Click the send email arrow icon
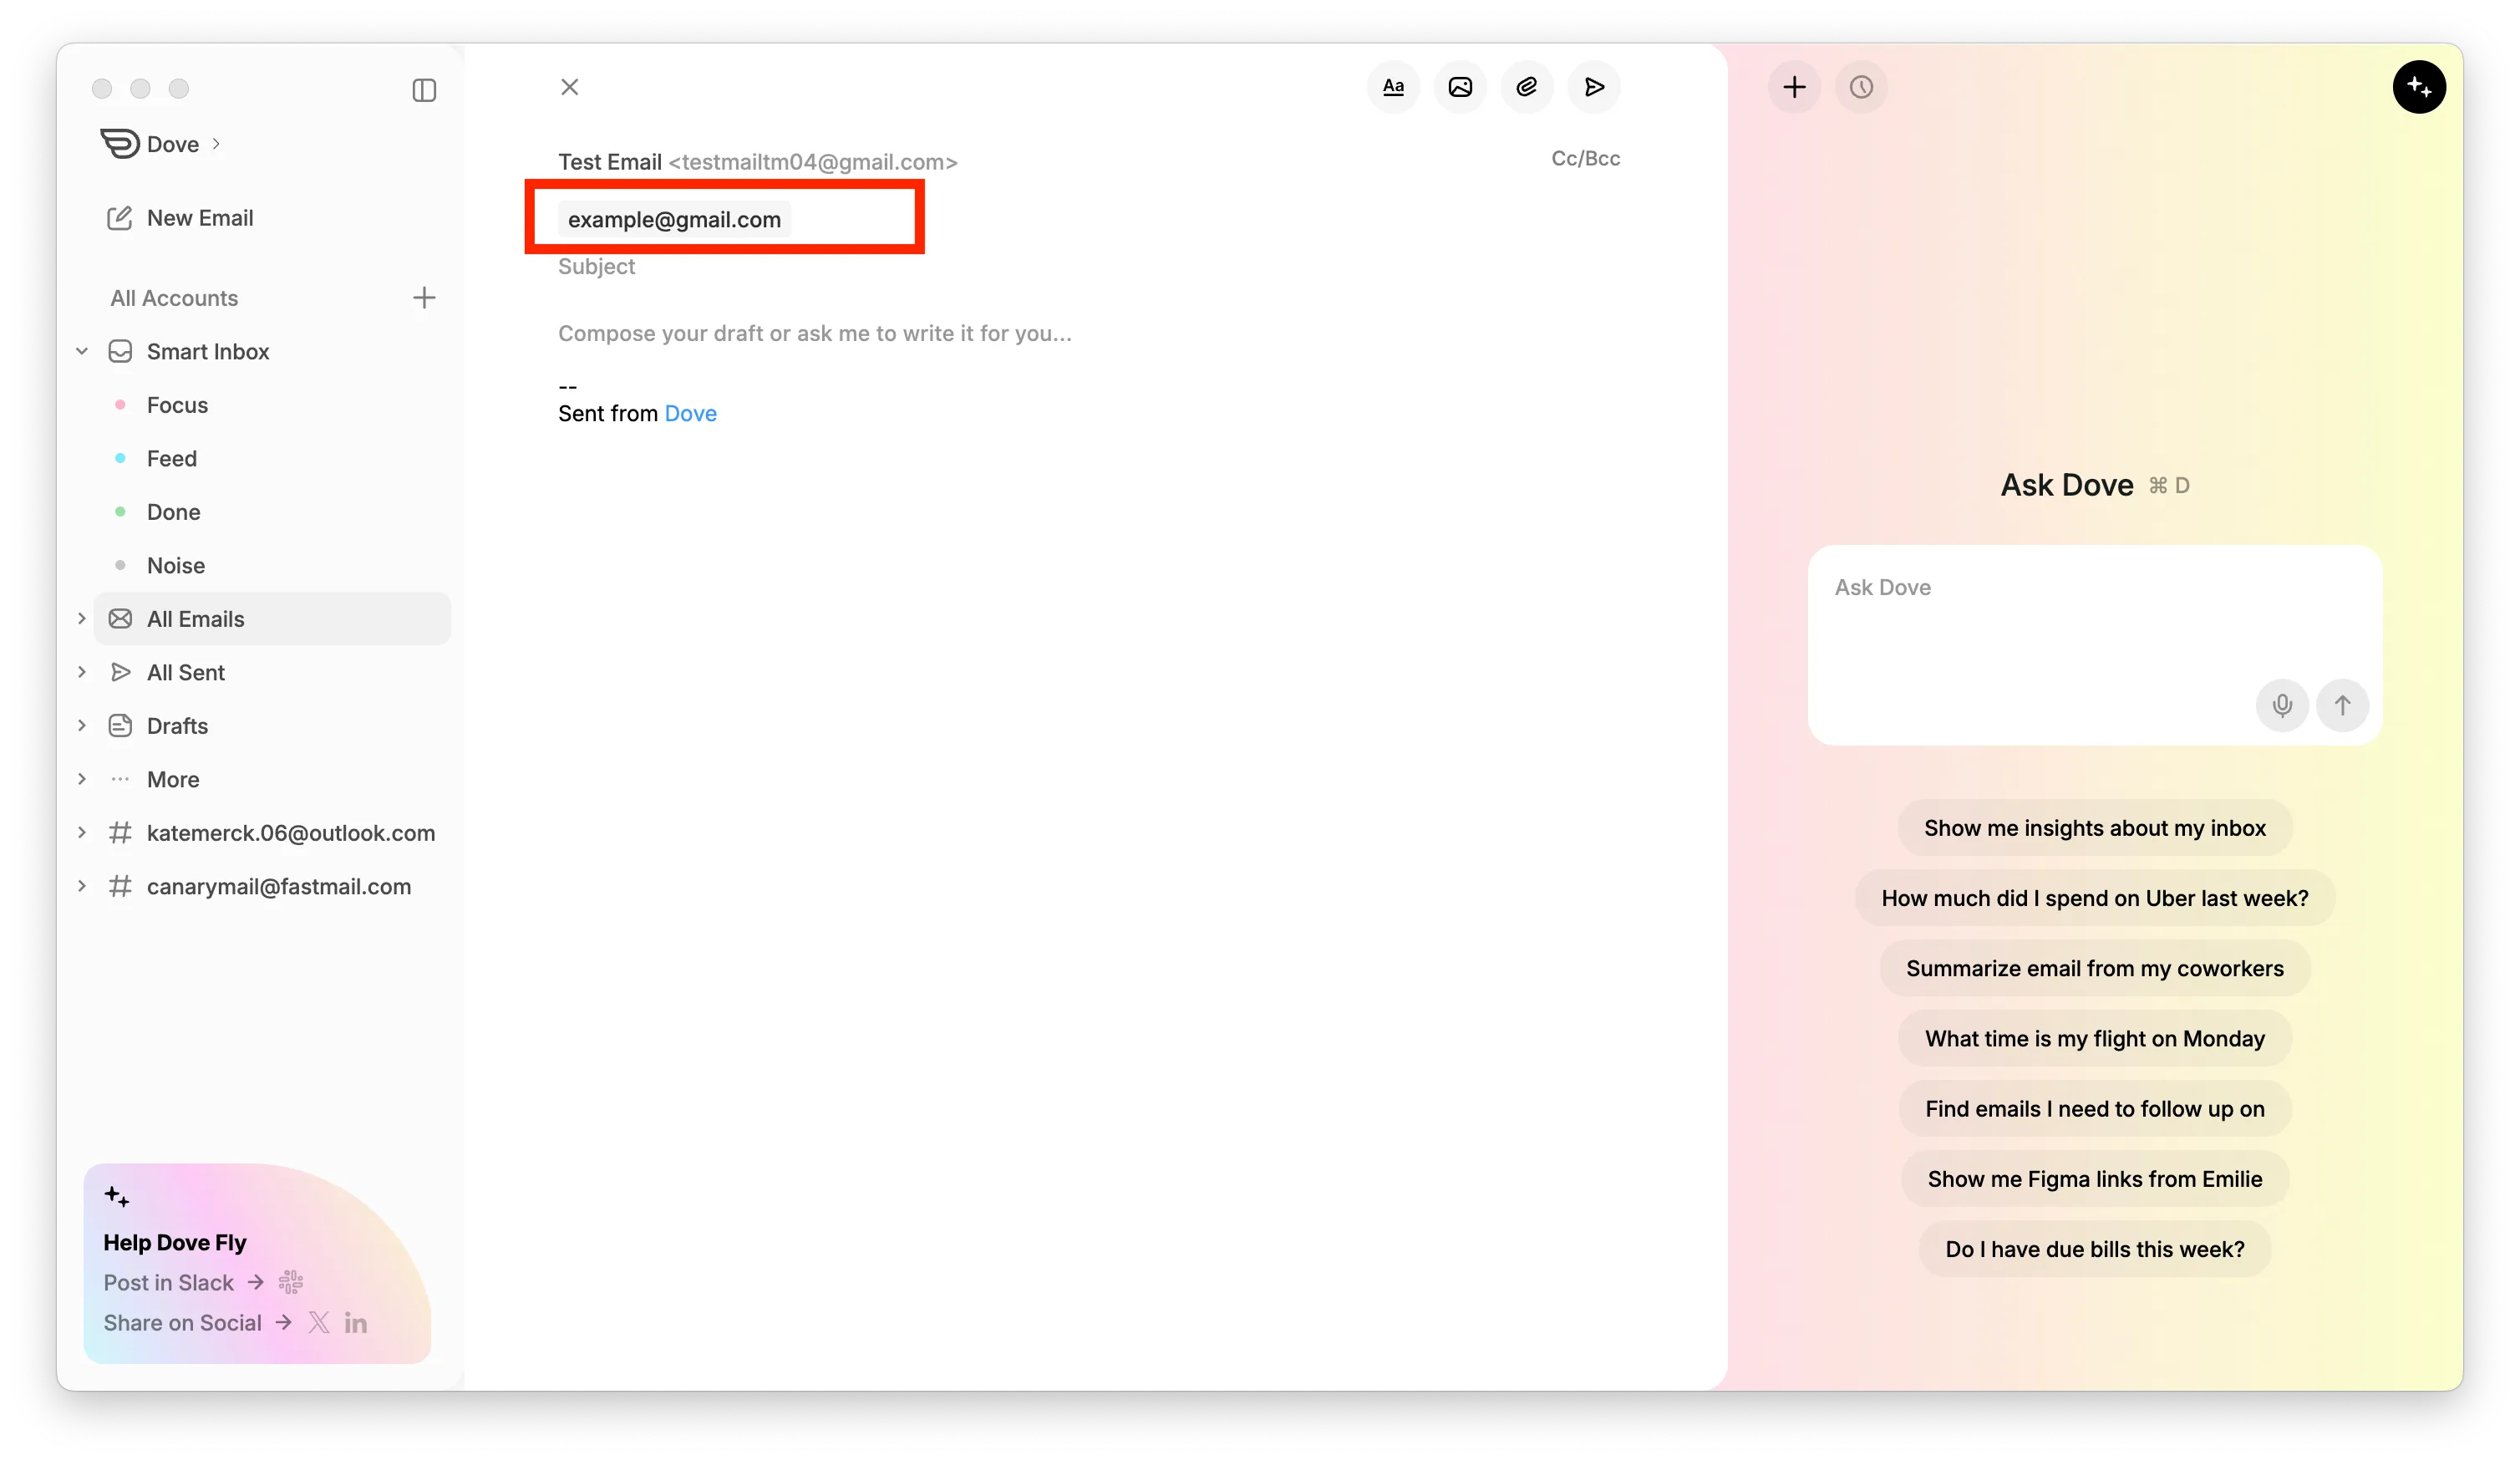Screen dimensions: 2520x1461 point(1594,87)
